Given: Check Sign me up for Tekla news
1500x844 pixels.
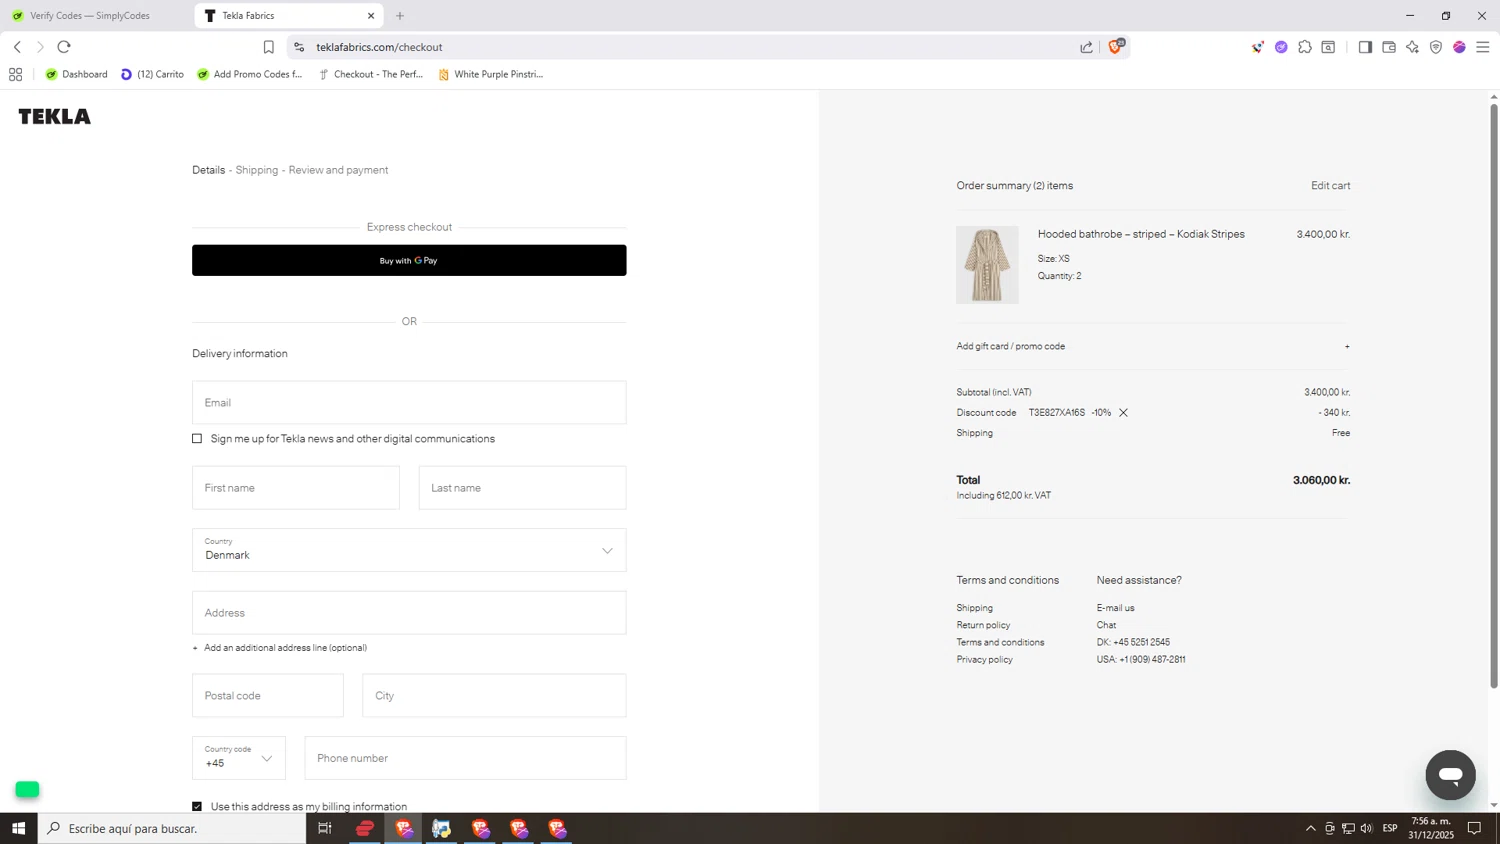Looking at the screenshot, I should (x=197, y=439).
